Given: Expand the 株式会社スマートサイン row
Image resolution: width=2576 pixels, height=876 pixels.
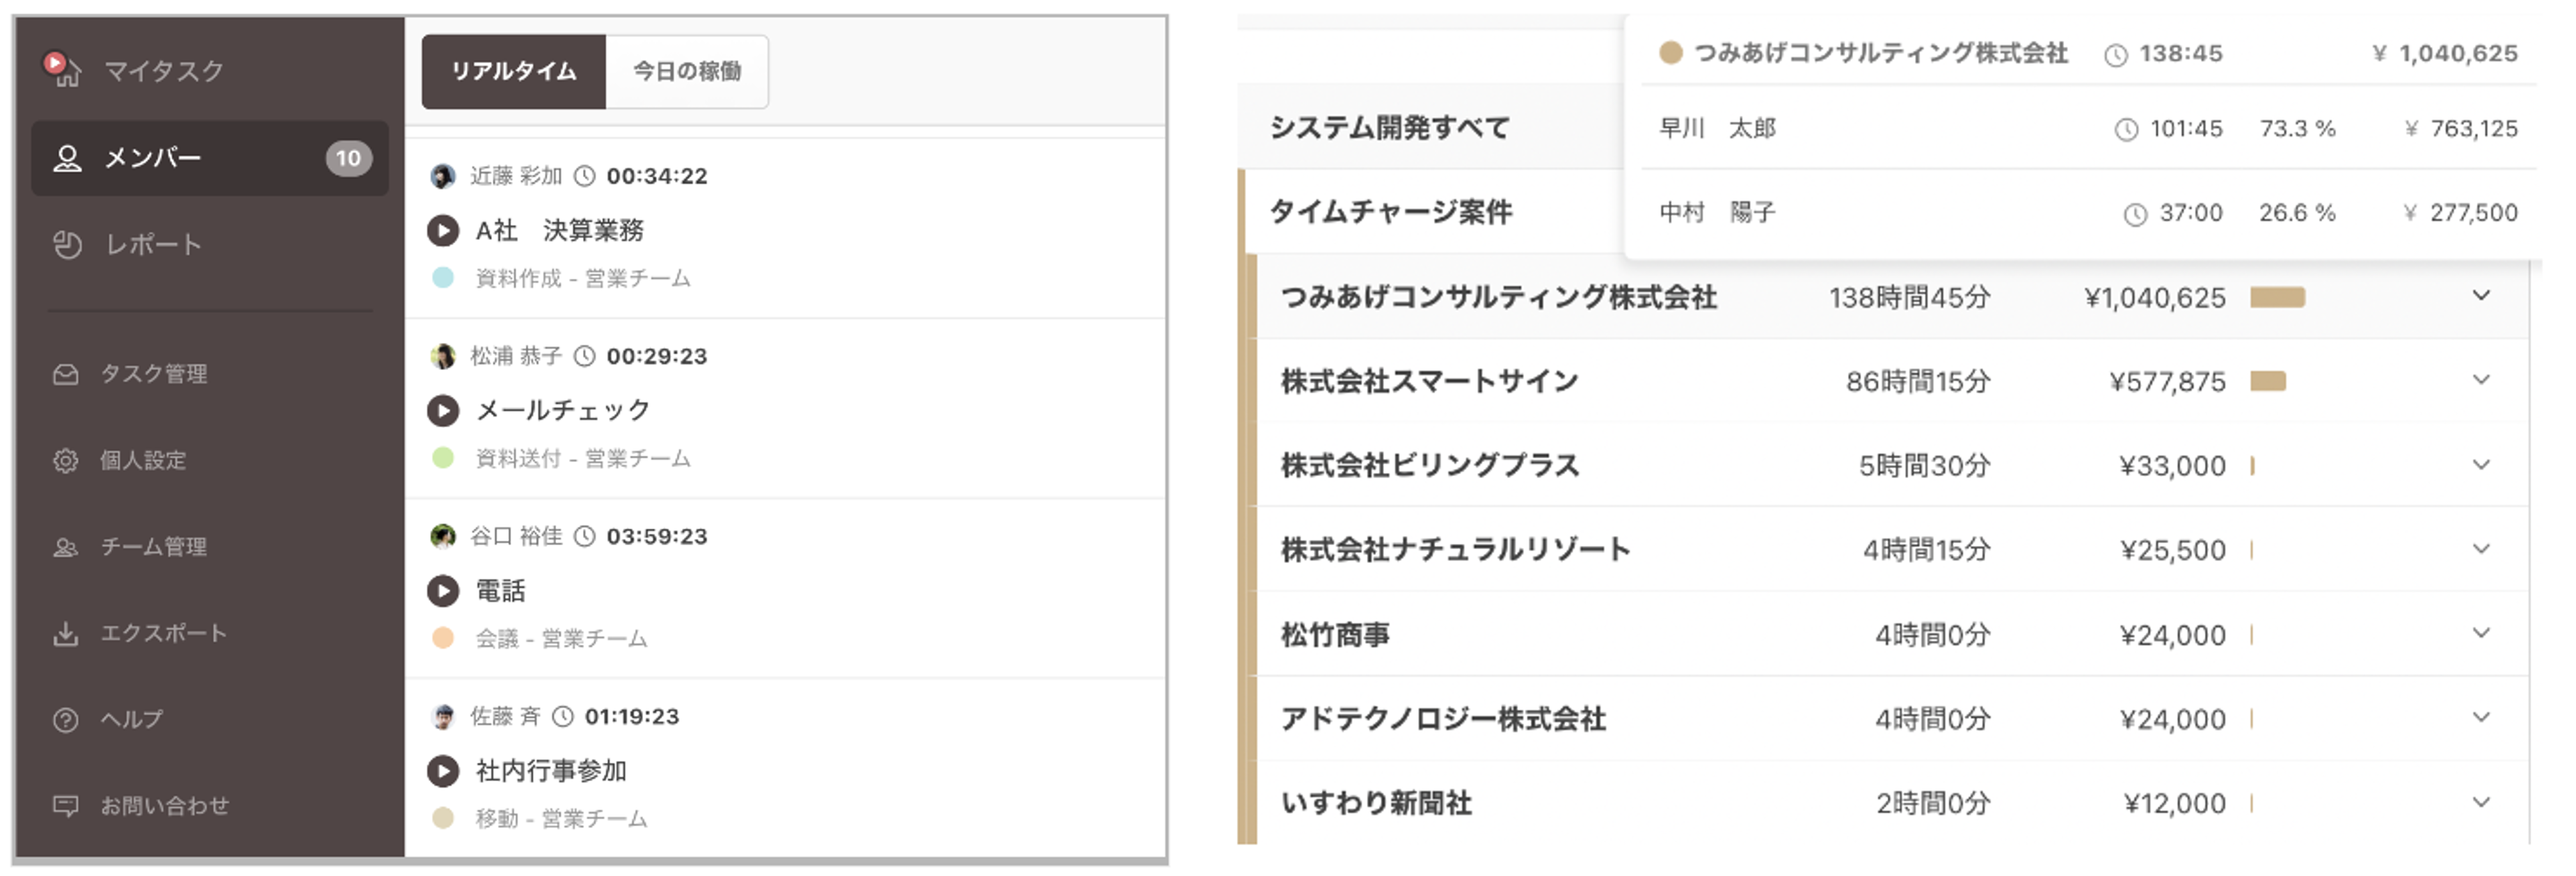Looking at the screenshot, I should (2481, 380).
